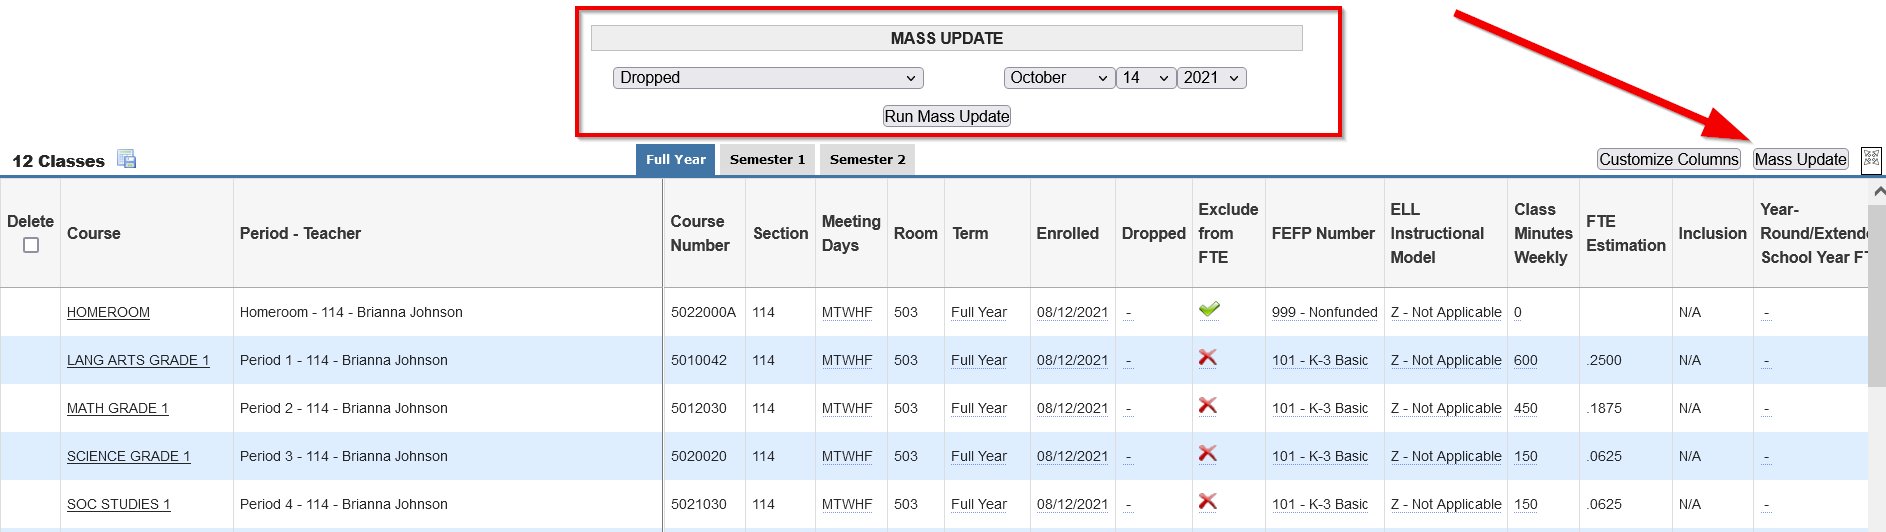The width and height of the screenshot is (1886, 532).
Task: Click the Mass Update button
Action: click(1801, 159)
